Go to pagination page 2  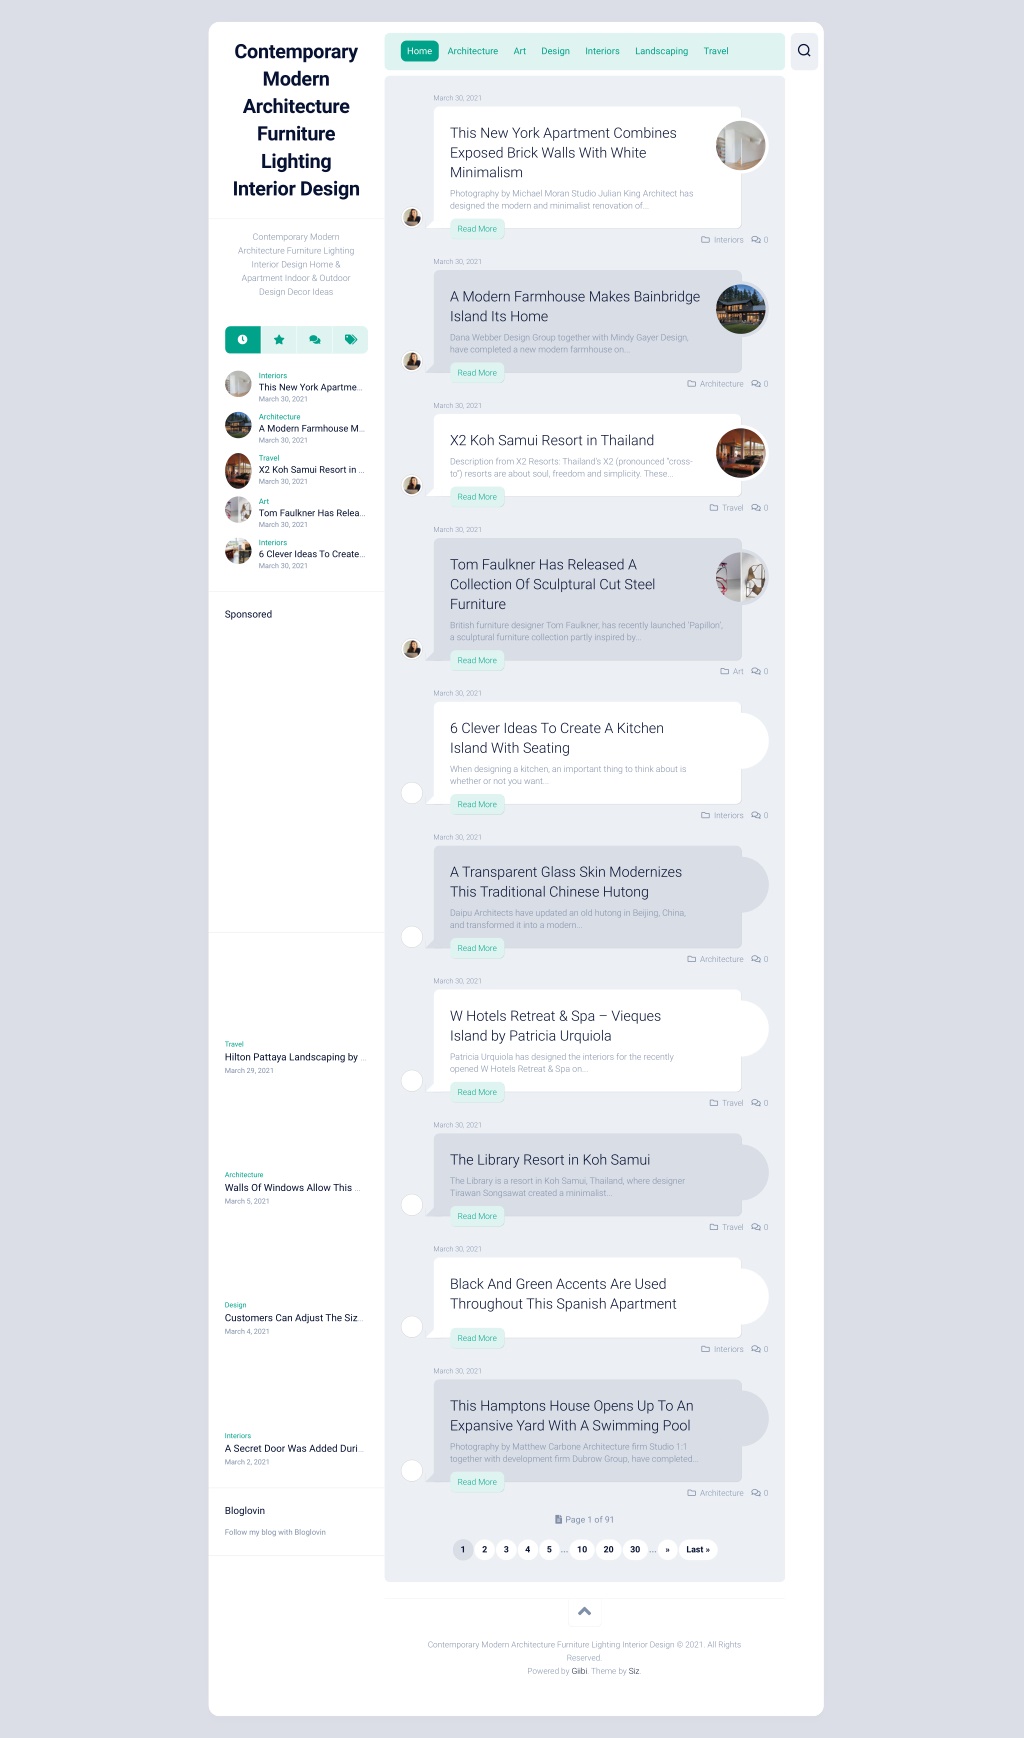pyautogui.click(x=485, y=1550)
